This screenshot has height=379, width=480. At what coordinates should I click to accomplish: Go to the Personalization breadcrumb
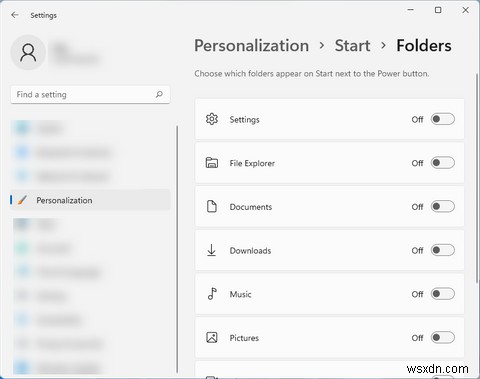(252, 46)
